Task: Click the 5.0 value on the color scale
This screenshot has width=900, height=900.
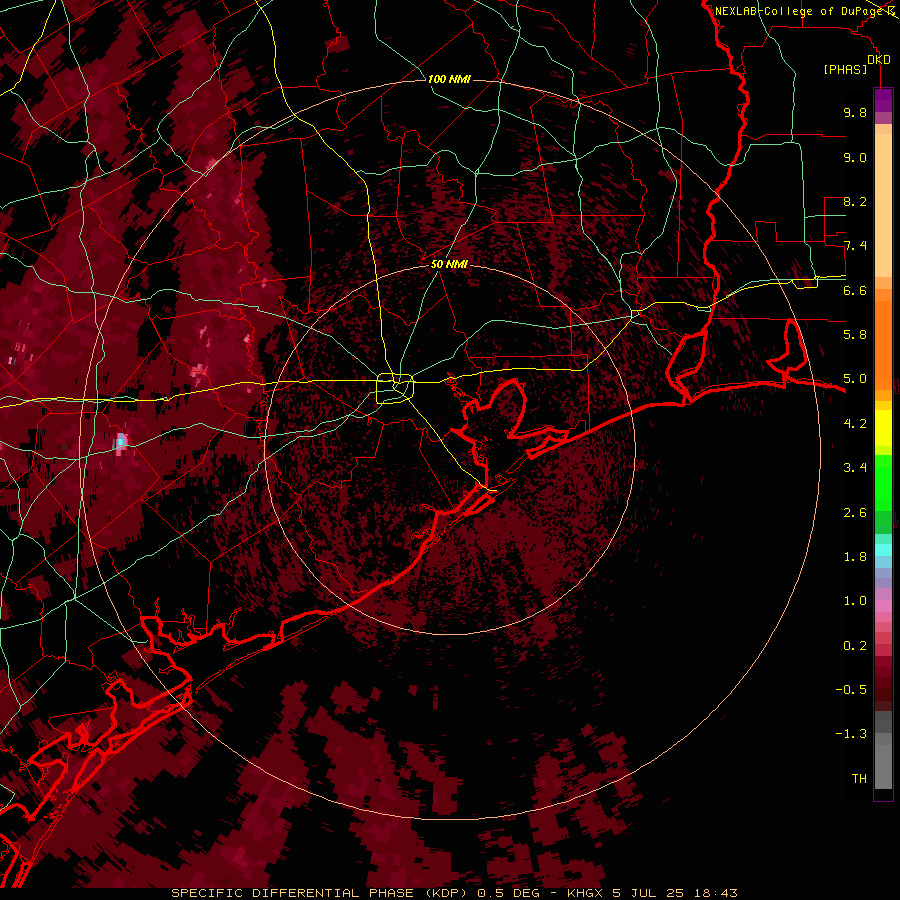Action: coord(855,379)
